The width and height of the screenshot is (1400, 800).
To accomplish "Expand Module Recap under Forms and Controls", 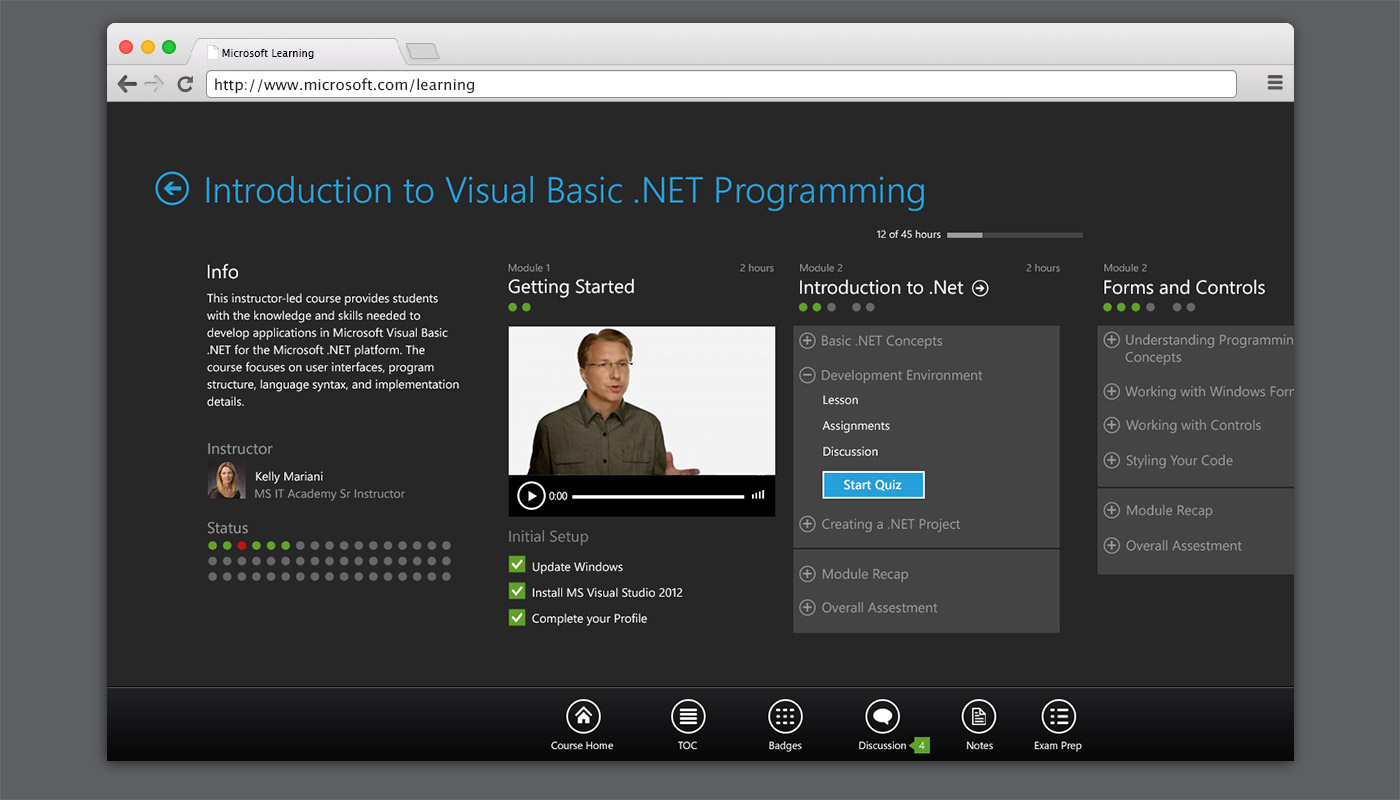I will click(1111, 510).
